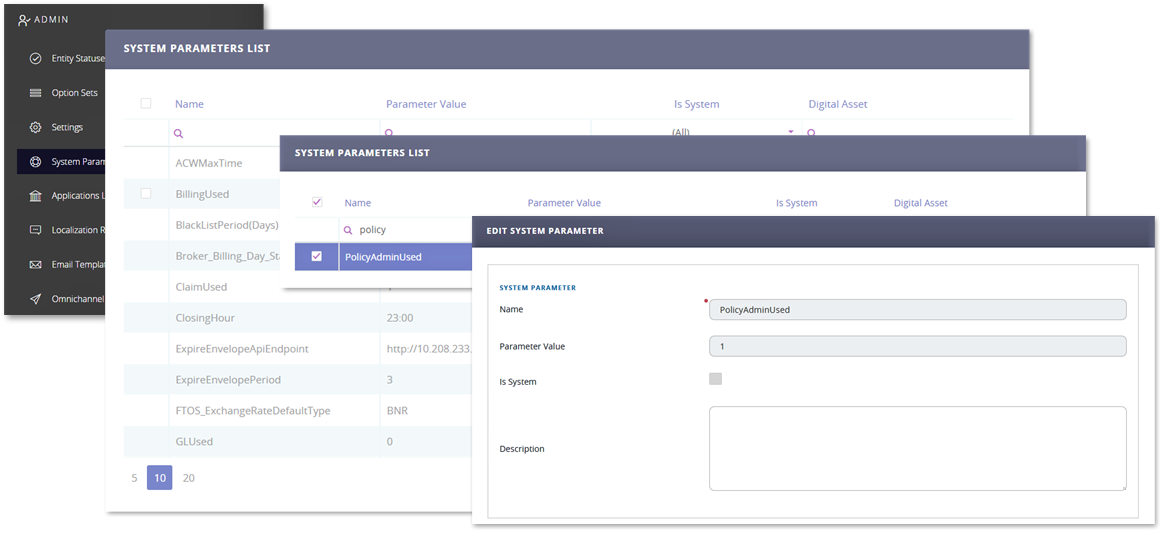Click the Applications bank building icon
The width and height of the screenshot is (1166, 535).
coord(35,196)
